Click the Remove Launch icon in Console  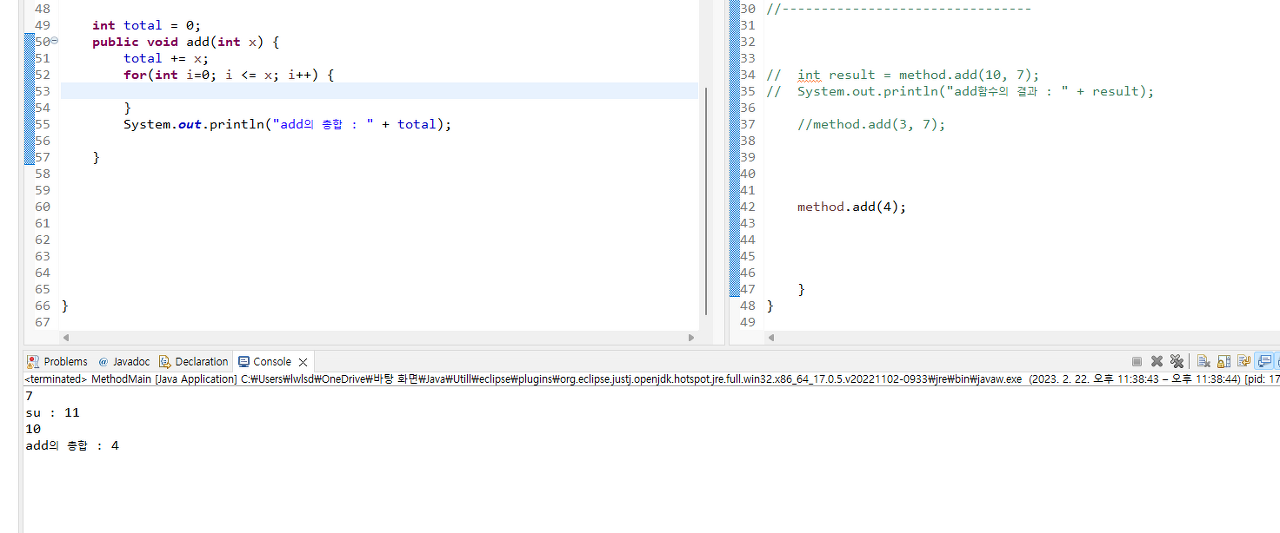[1157, 361]
